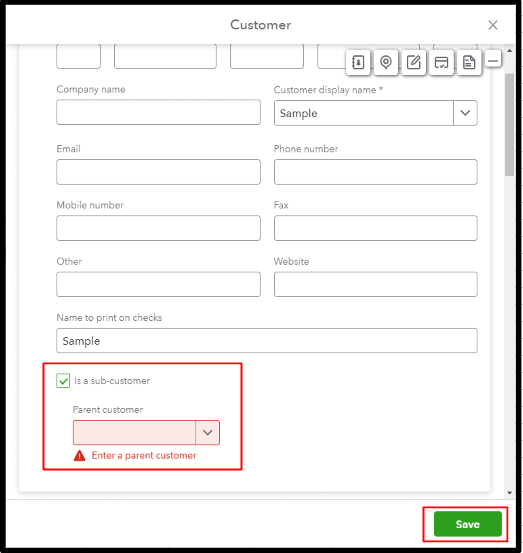Select the Phone number field
This screenshot has width=523, height=553.
point(376,172)
